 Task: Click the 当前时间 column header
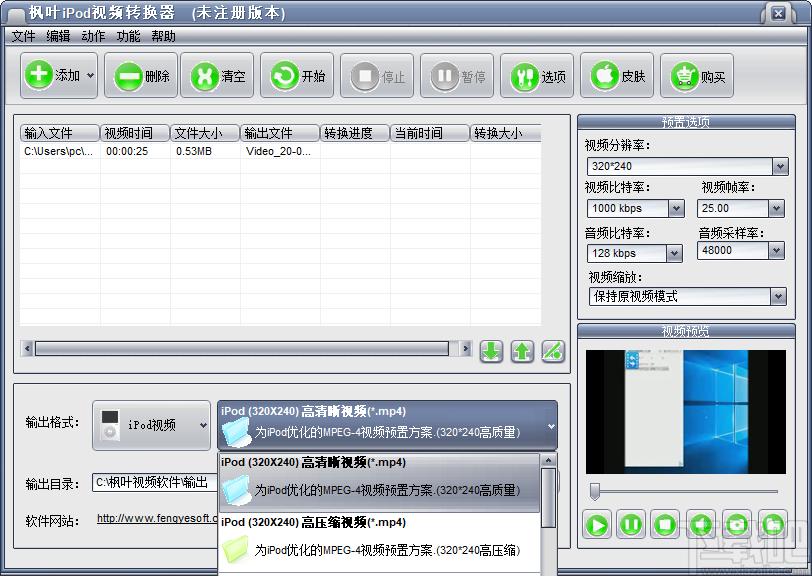429,133
